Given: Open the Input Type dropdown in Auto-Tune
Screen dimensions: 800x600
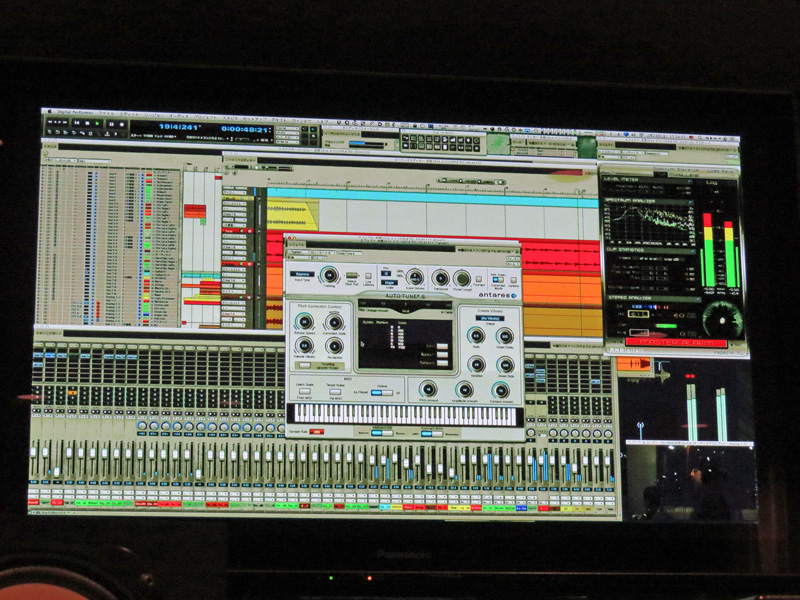Looking at the screenshot, I should click(303, 274).
